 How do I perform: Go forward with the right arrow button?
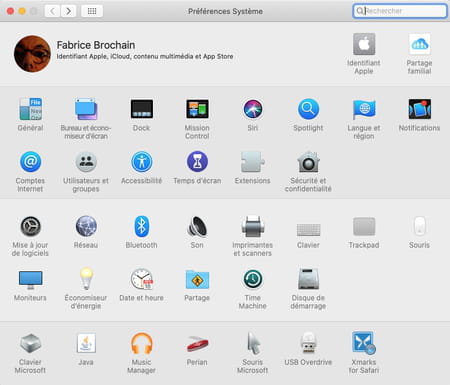pos(68,11)
